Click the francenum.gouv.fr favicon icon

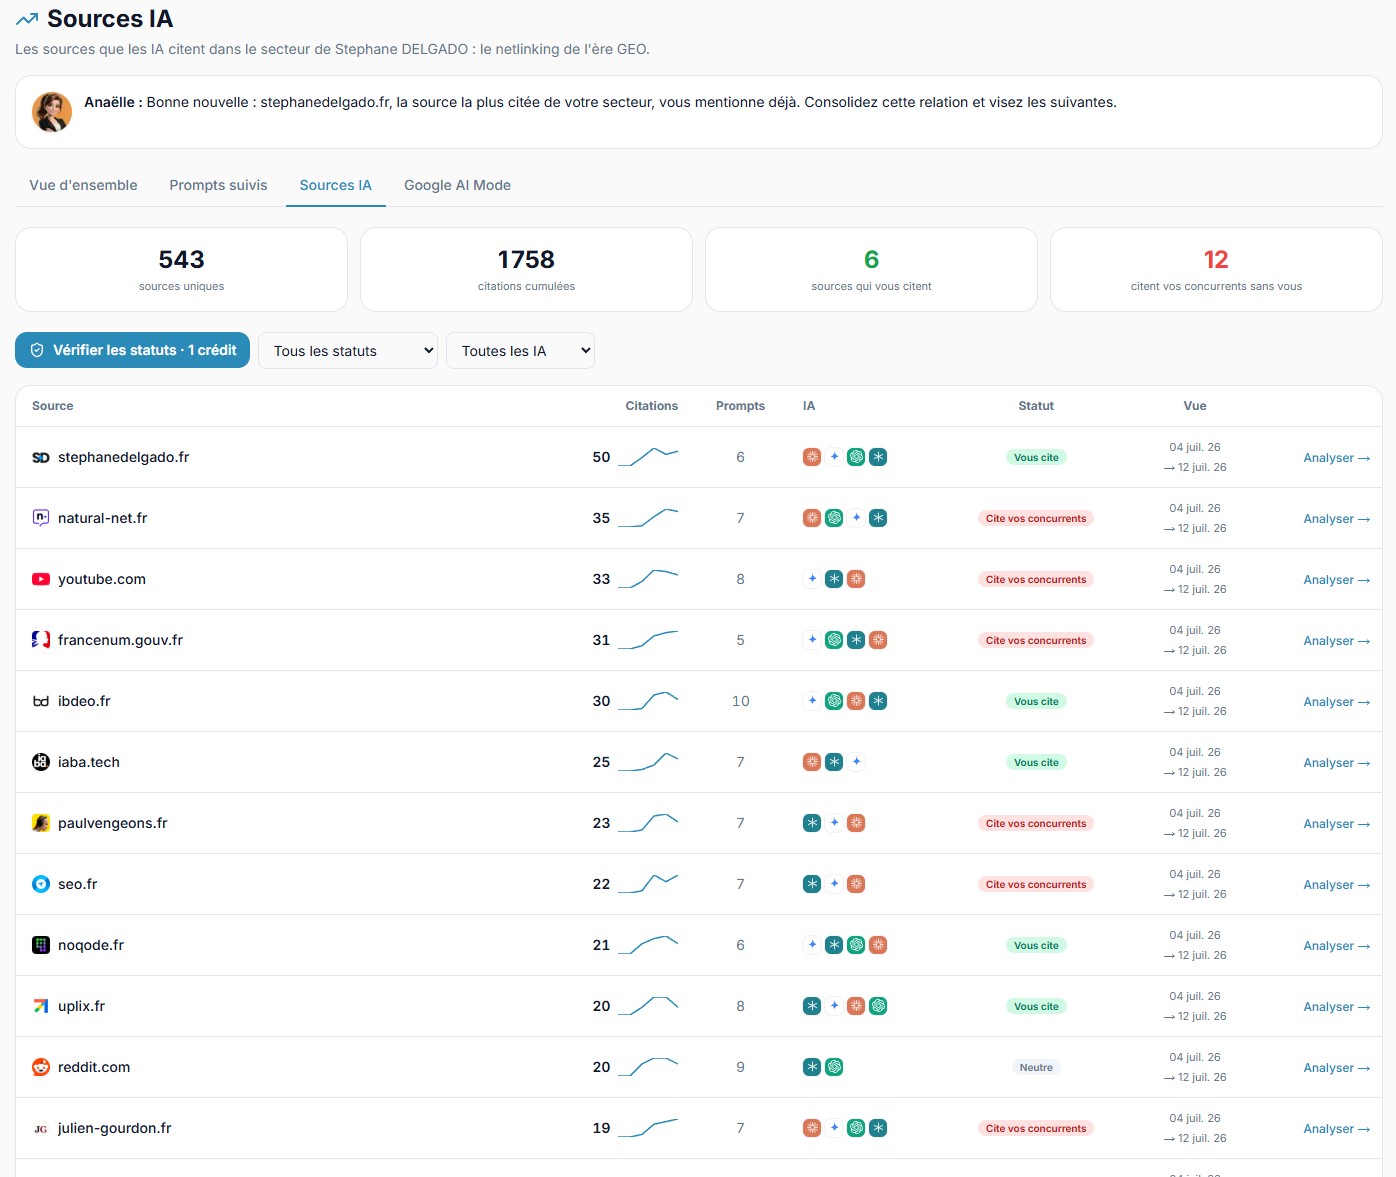(x=41, y=640)
